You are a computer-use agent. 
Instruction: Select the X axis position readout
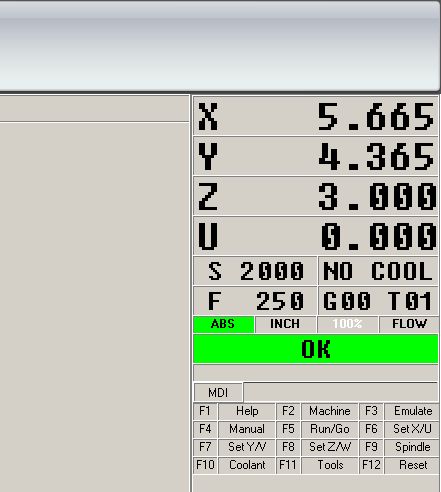(x=315, y=116)
